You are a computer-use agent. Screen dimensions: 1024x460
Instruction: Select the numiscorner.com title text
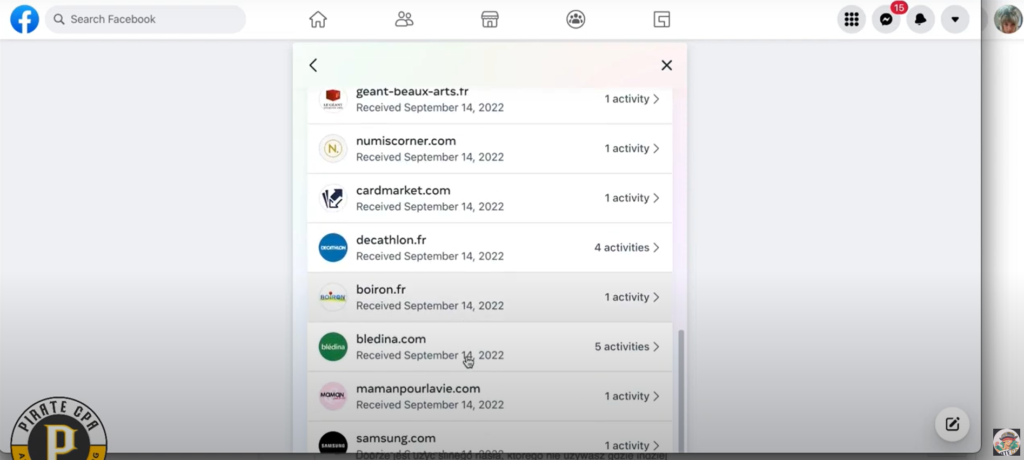click(x=406, y=141)
